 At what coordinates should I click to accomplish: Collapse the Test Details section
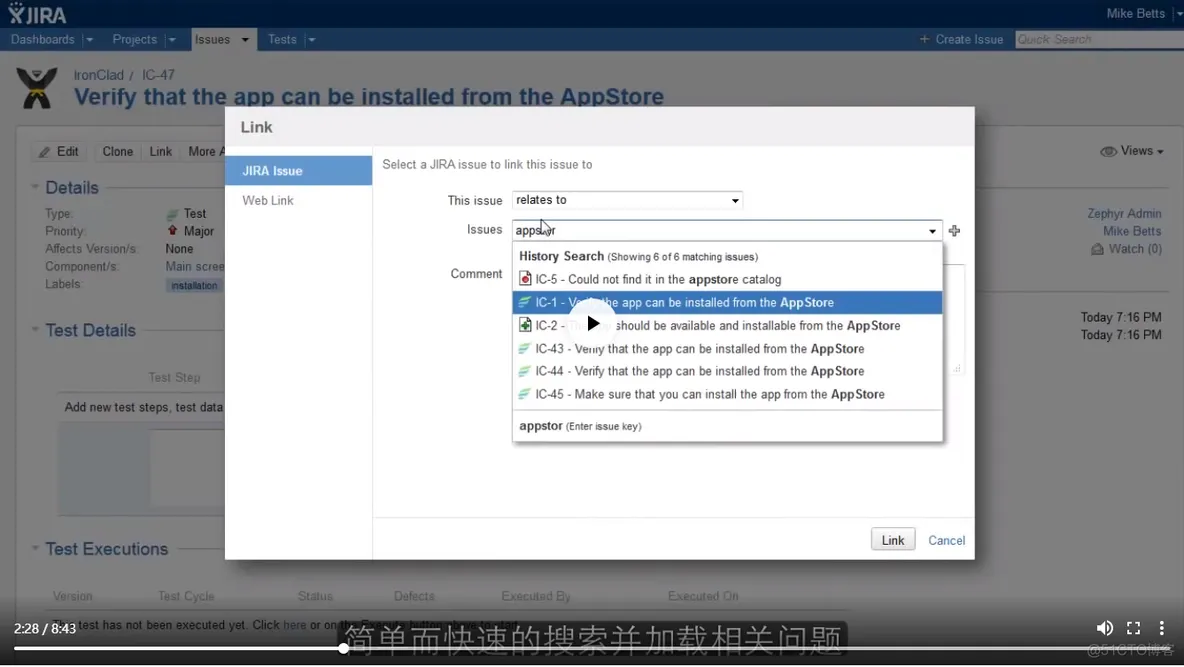coord(35,329)
